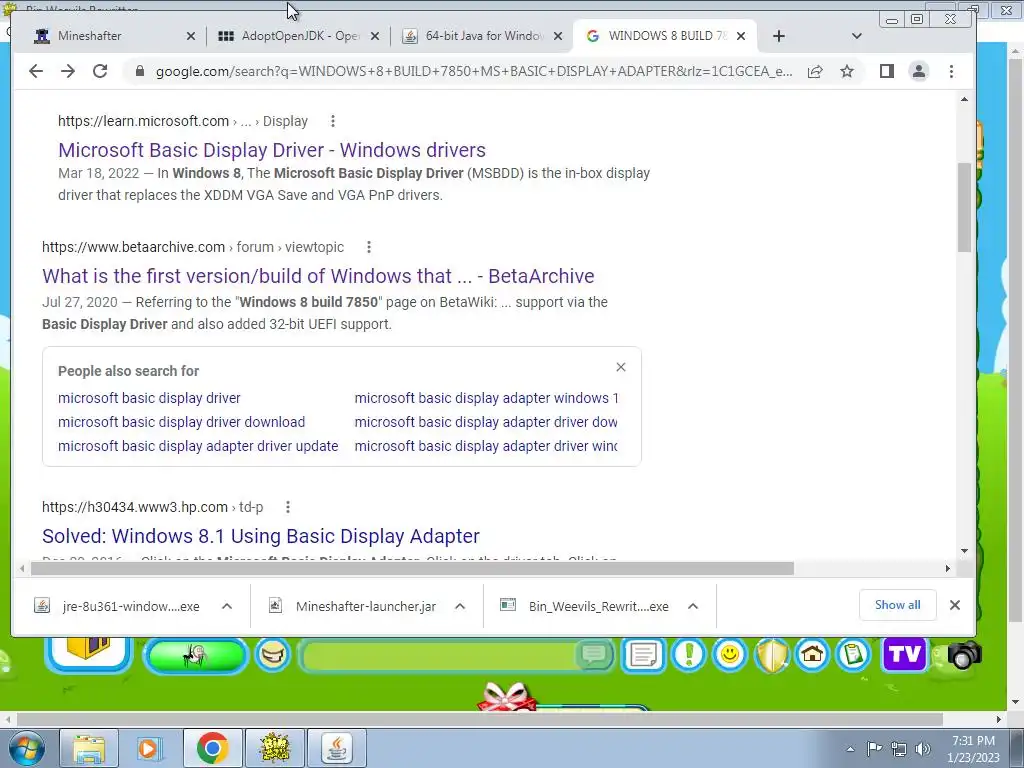Click the page vertical scrollbar thumb
The width and height of the screenshot is (1024, 768).
[965, 207]
